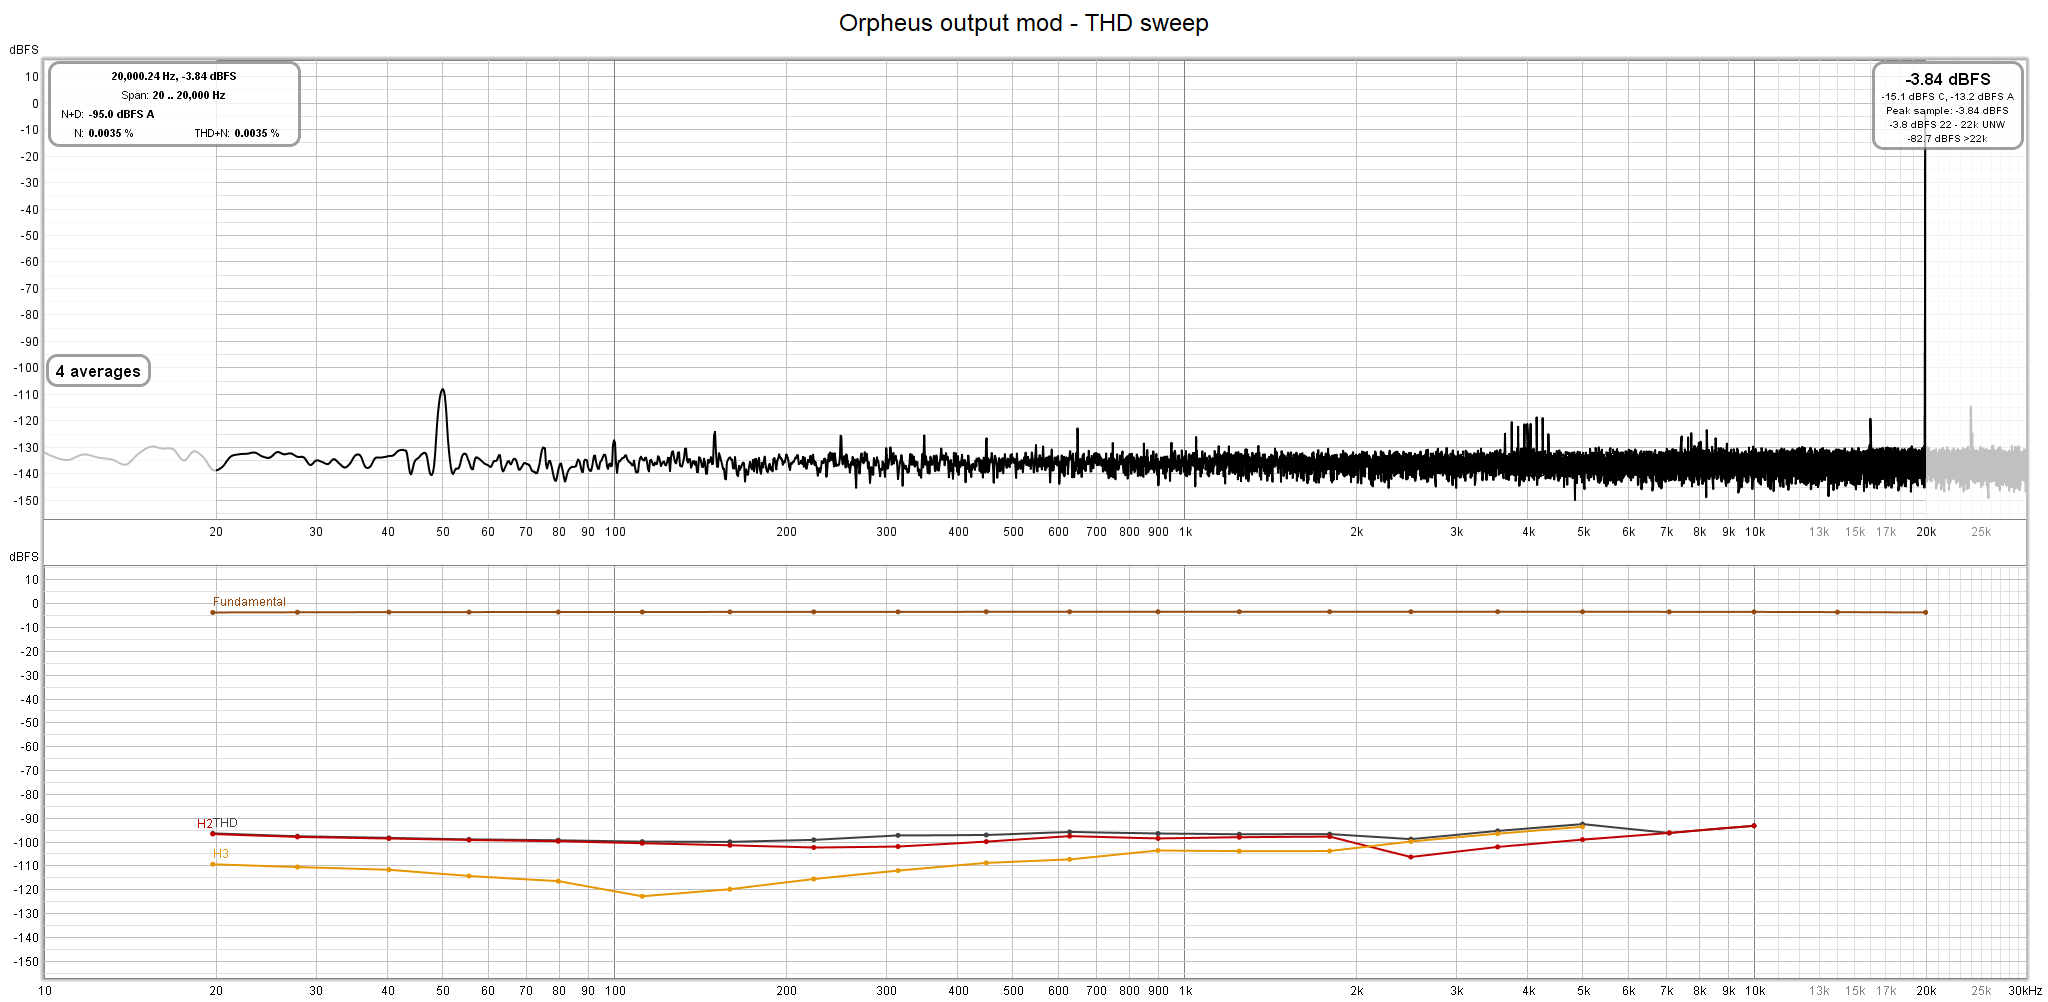Click the '-100' level tick on lower chart
2048x1002 pixels.
pyautogui.click(x=26, y=843)
